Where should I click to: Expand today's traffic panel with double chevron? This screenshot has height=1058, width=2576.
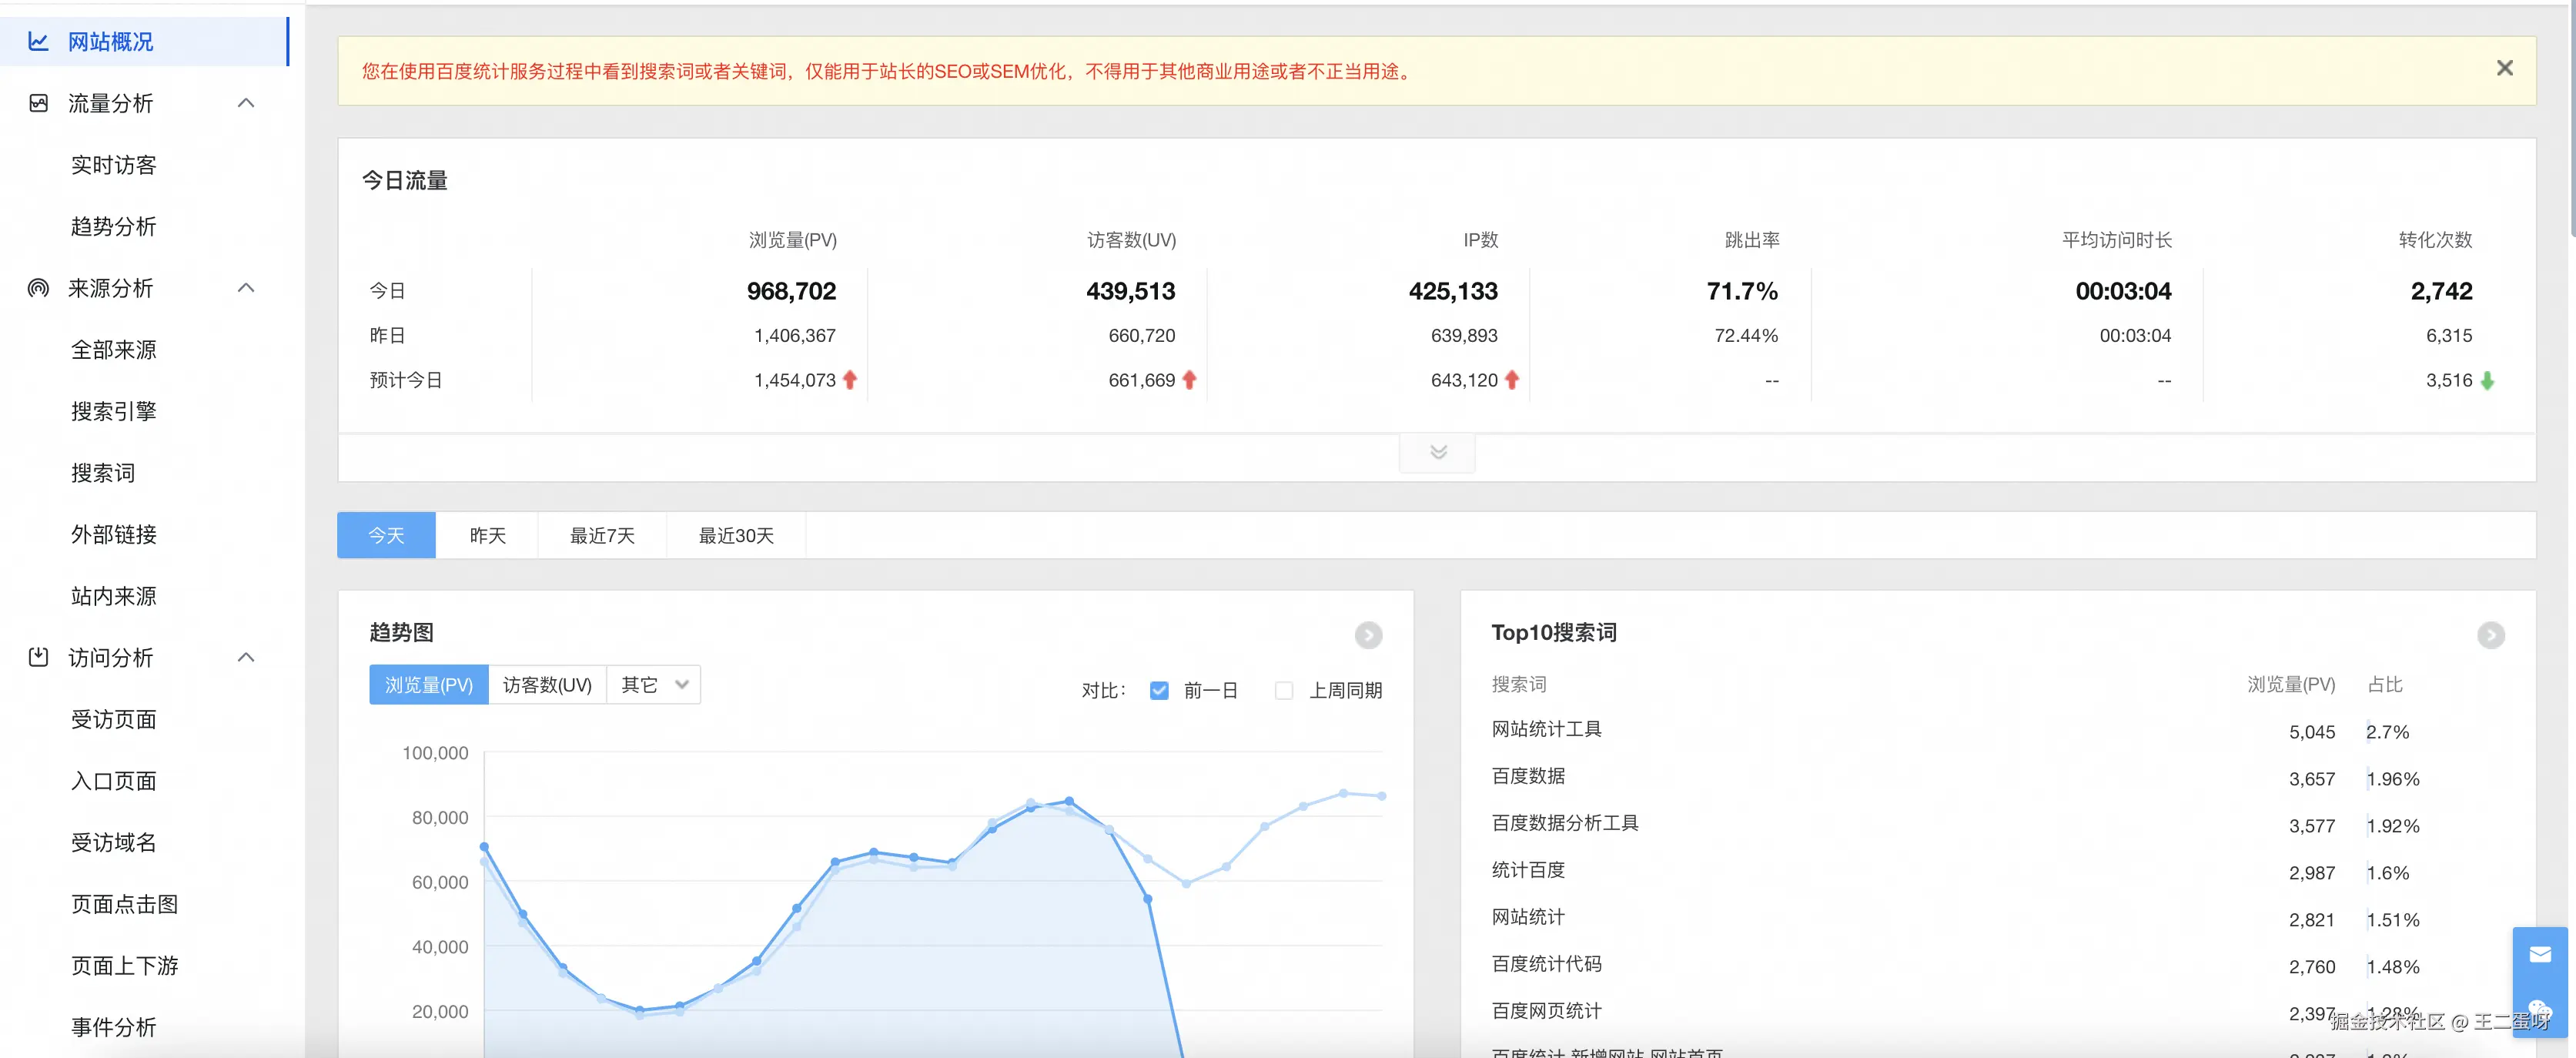point(1437,452)
